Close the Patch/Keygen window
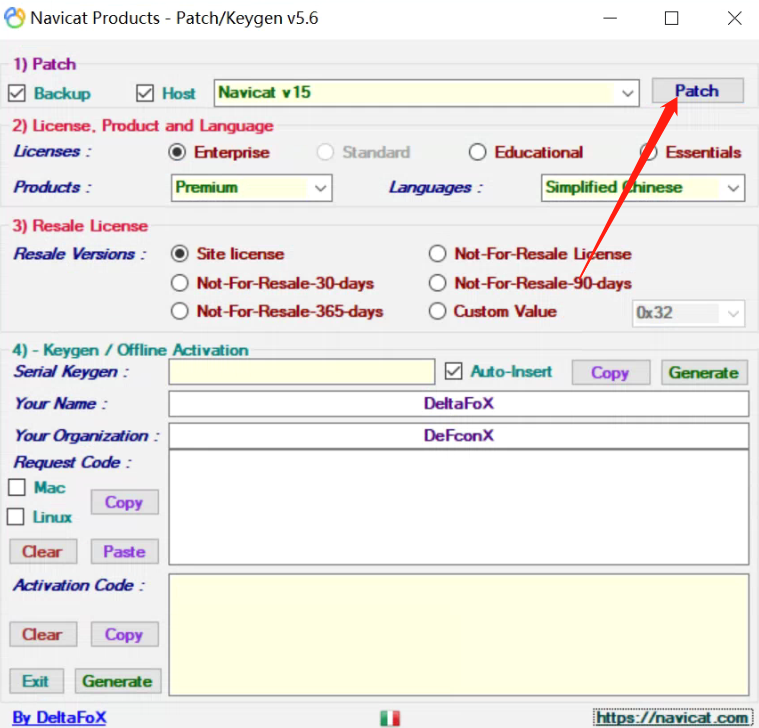The image size is (759, 728). [x=735, y=18]
